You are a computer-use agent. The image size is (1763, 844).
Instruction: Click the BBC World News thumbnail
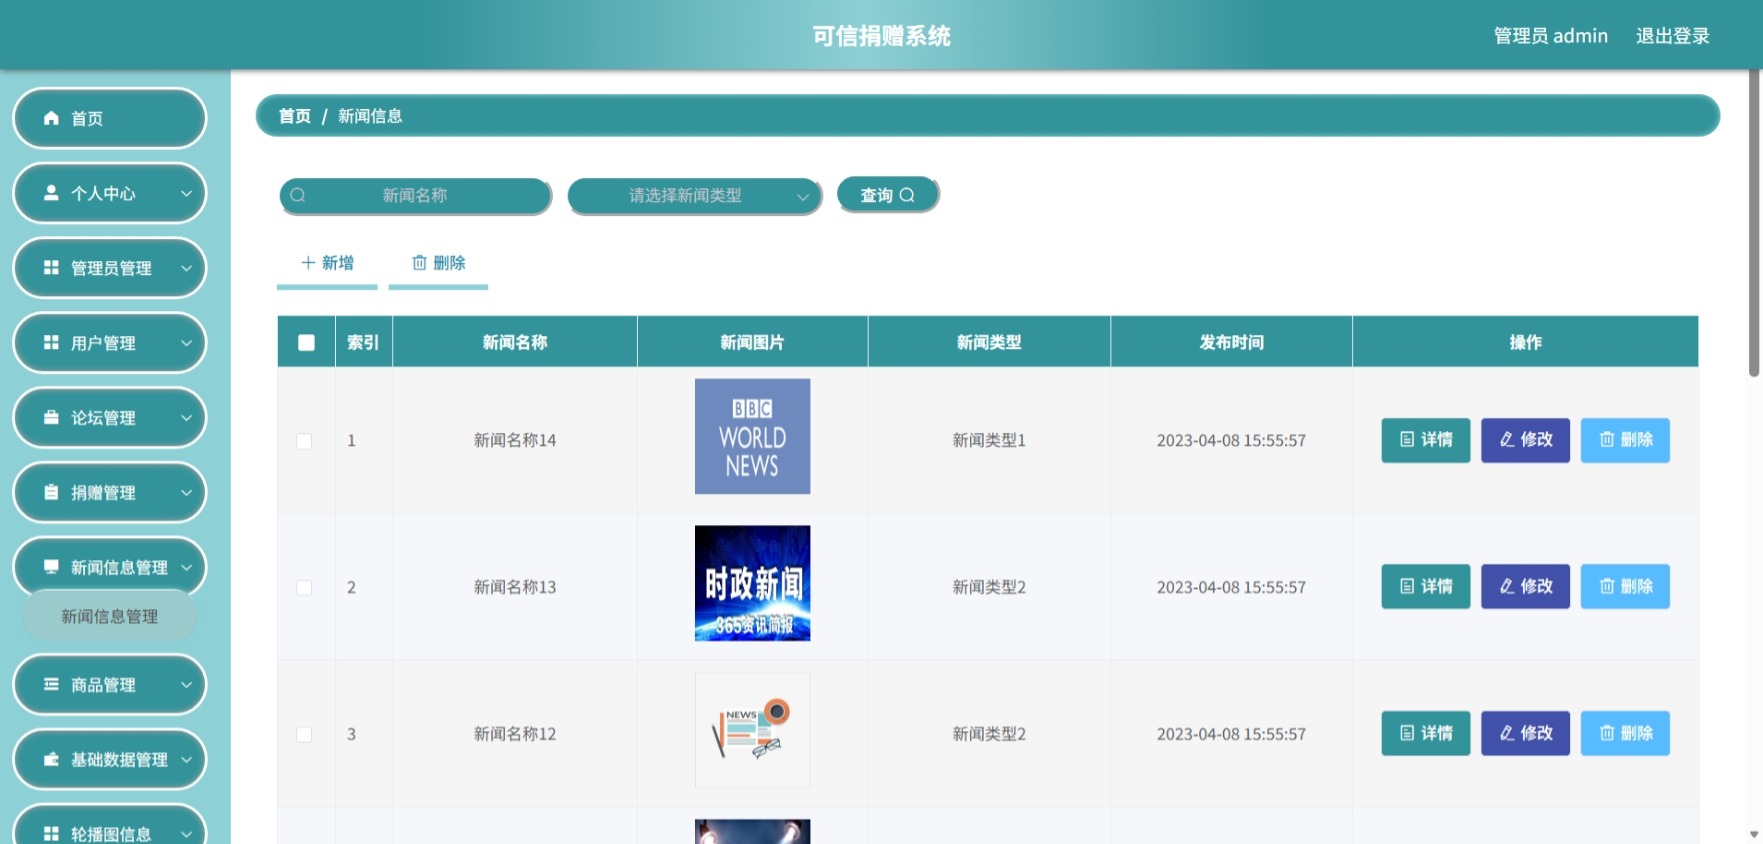click(x=752, y=436)
